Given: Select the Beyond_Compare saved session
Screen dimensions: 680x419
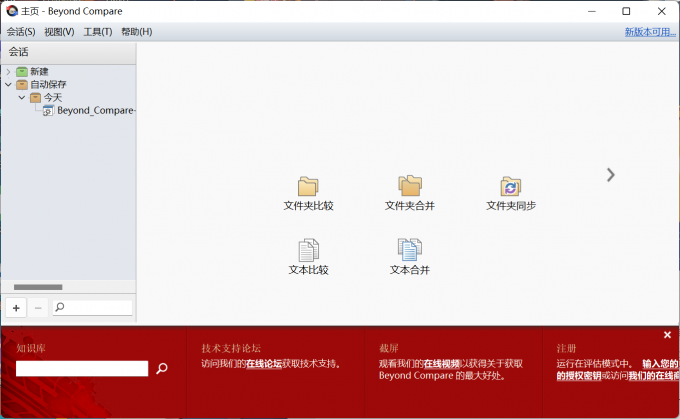Looking at the screenshot, I should (x=89, y=111).
